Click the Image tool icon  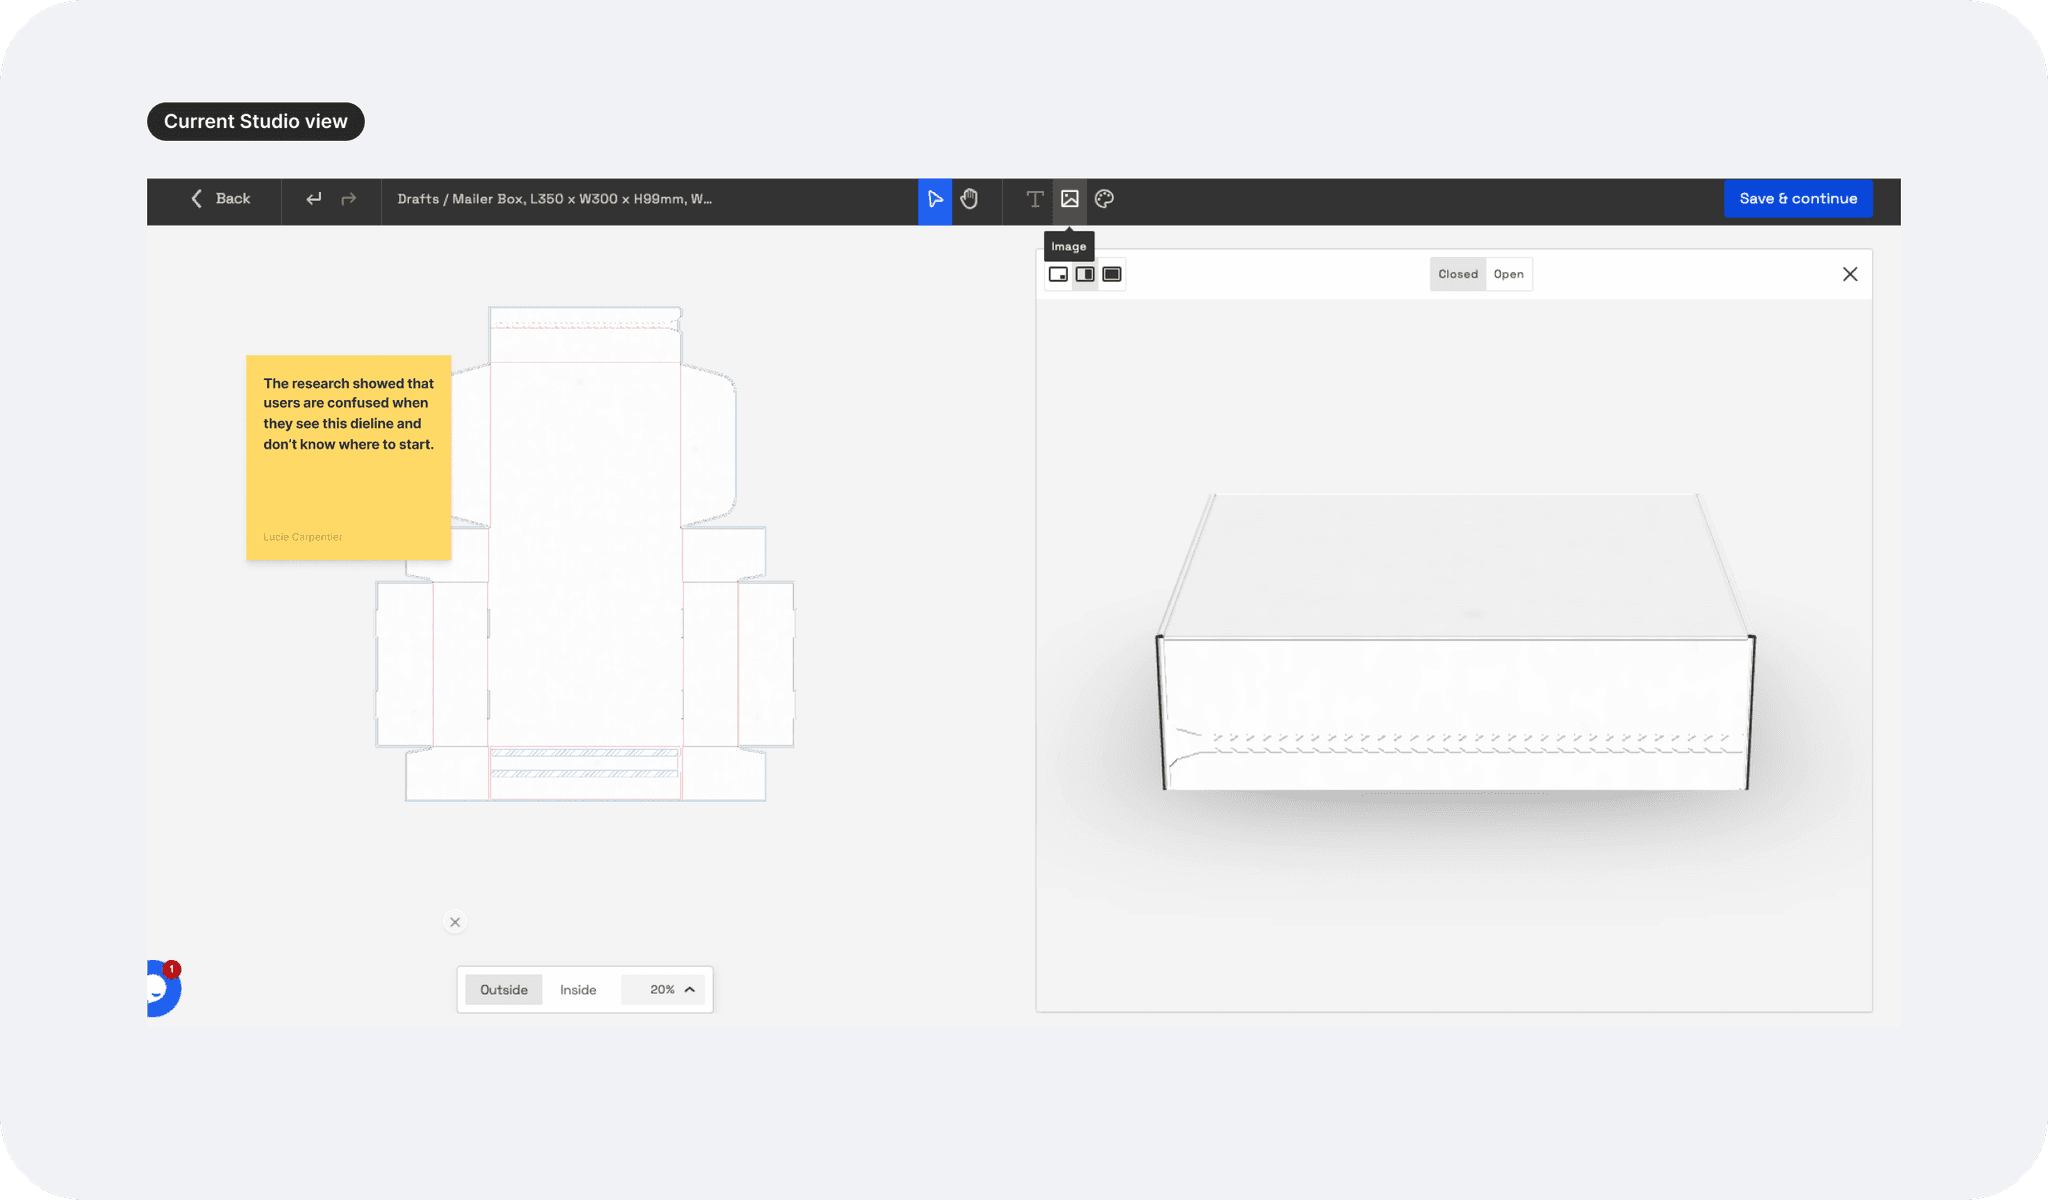(1070, 199)
